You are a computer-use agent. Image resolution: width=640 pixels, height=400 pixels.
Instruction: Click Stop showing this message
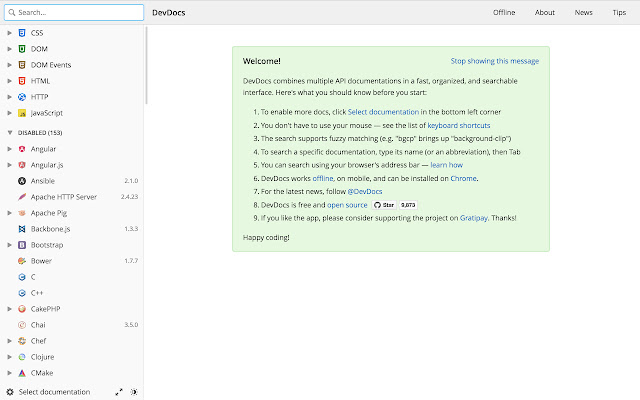click(495, 61)
